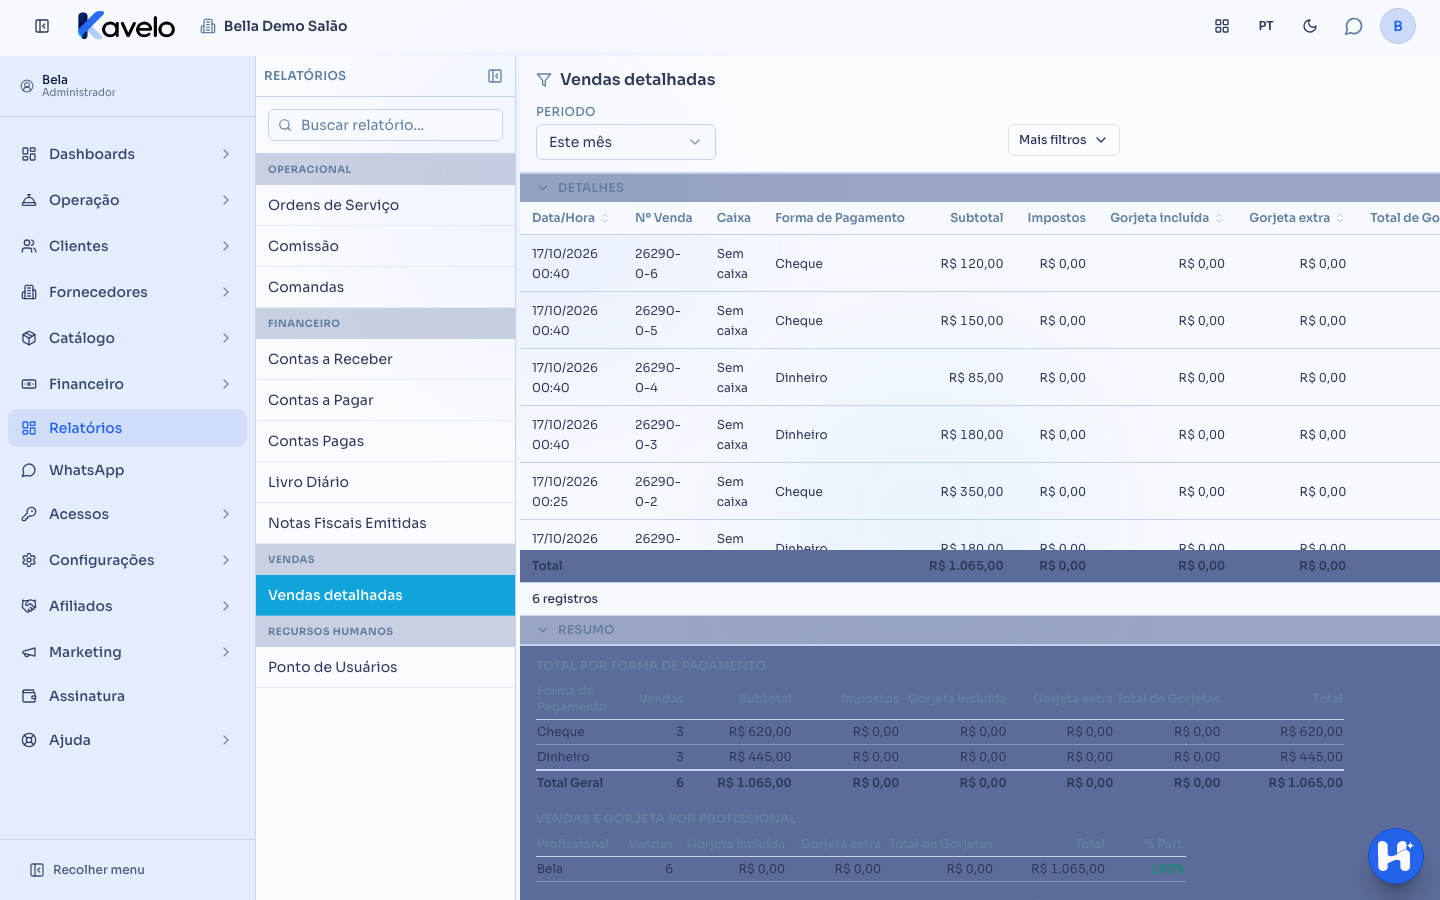Image resolution: width=1440 pixels, height=900 pixels.
Task: Toggle dark mode moon icon
Action: (1310, 26)
